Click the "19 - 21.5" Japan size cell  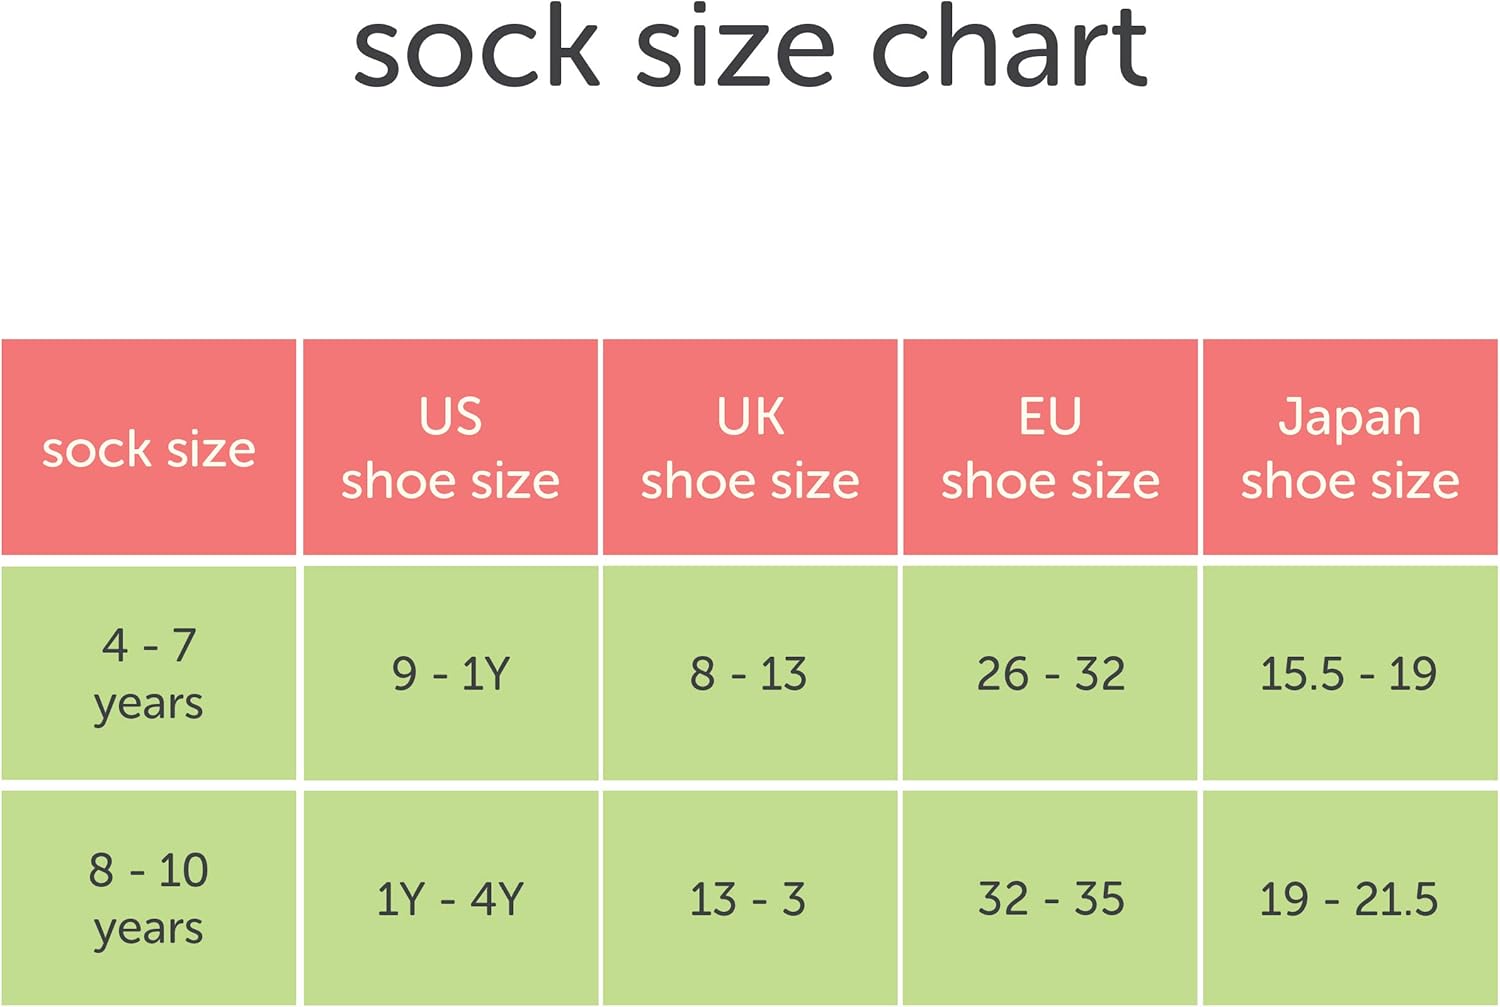[1348, 899]
